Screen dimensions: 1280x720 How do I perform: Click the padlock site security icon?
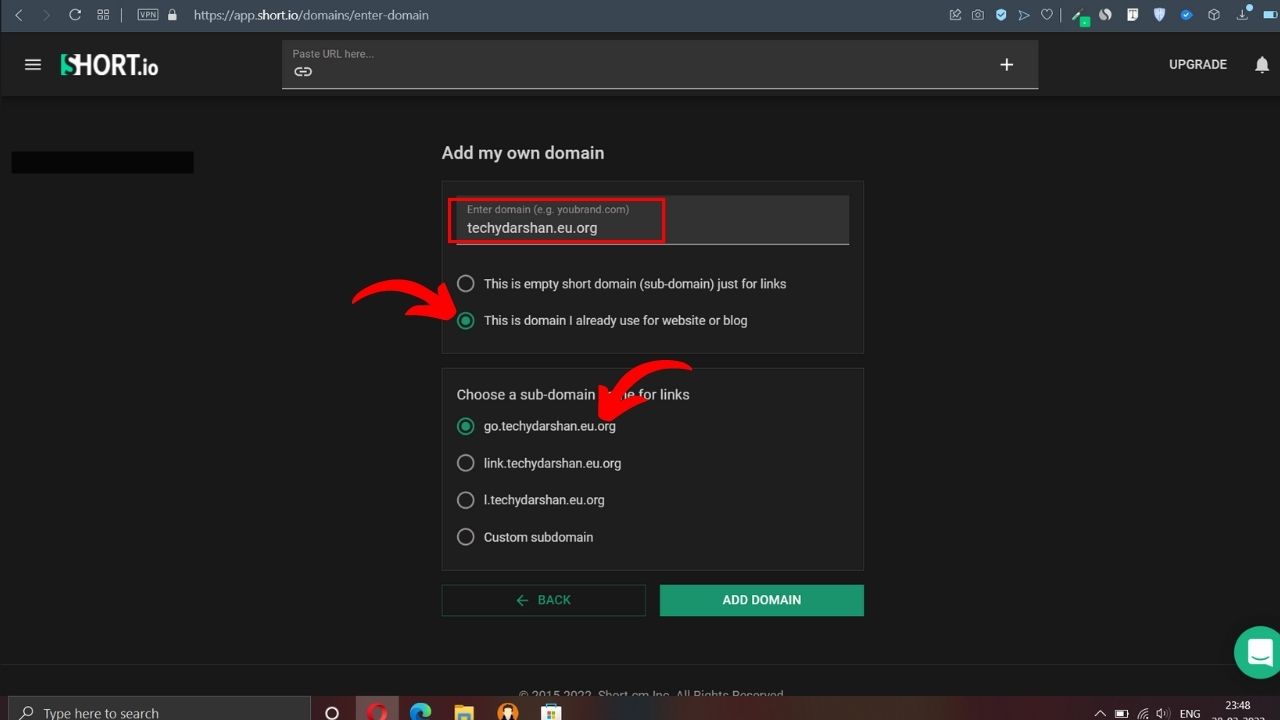(x=173, y=15)
